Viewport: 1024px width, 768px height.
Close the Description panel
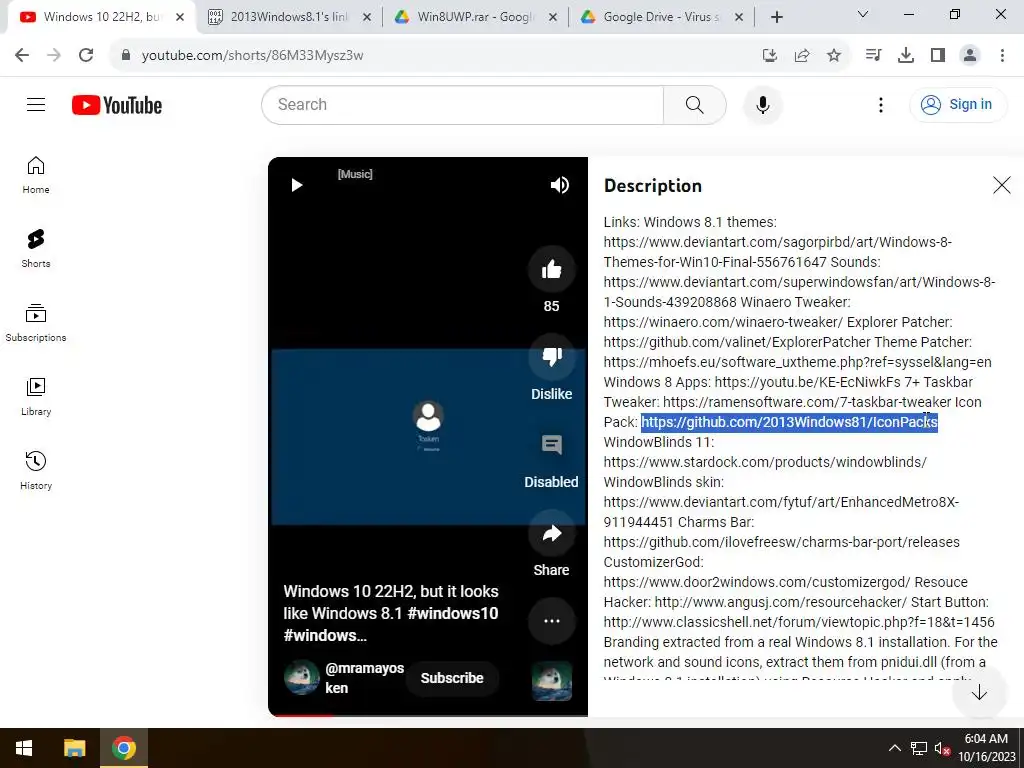(1002, 185)
